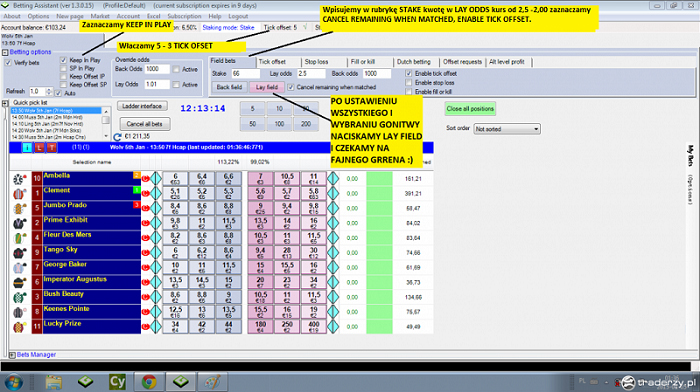Expand the Bets Manager section
Viewport: 700px width, 392px height.
tap(12, 355)
